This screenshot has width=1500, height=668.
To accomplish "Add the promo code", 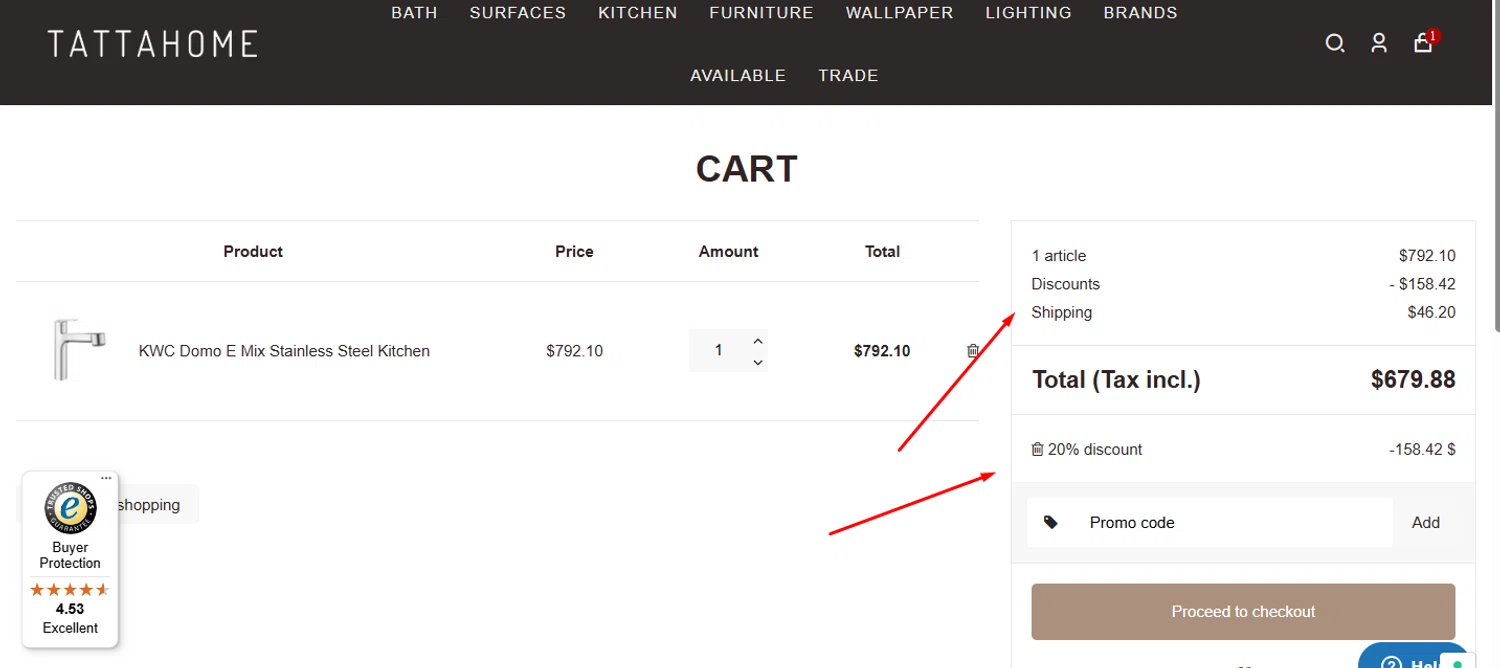I will pyautogui.click(x=1426, y=522).
